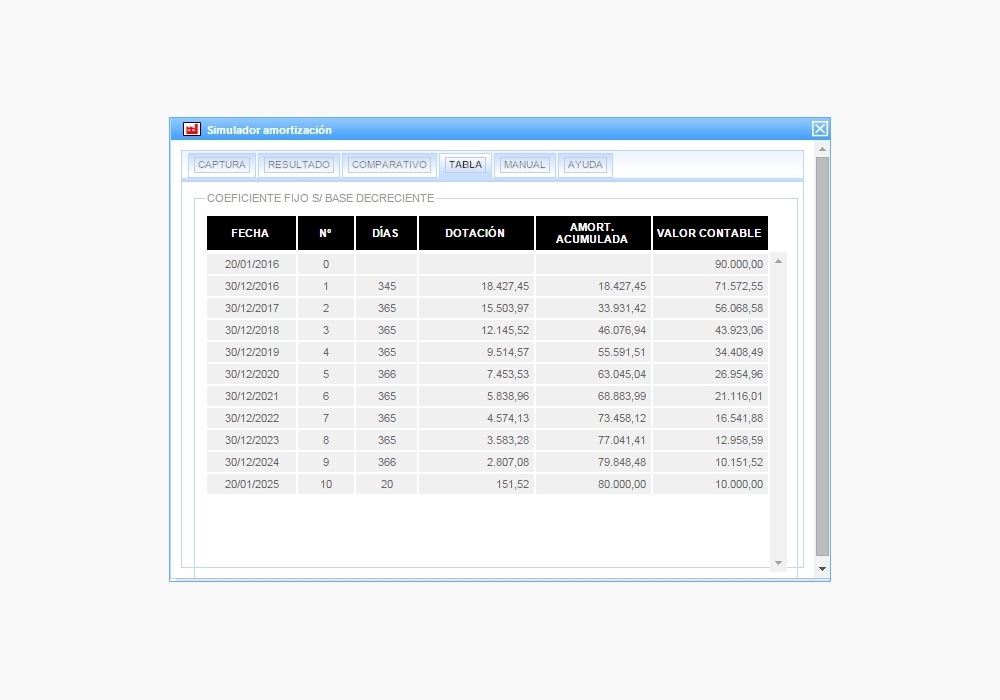Go to the COMPARATIVO tab
The height and width of the screenshot is (700, 1000).
[389, 165]
